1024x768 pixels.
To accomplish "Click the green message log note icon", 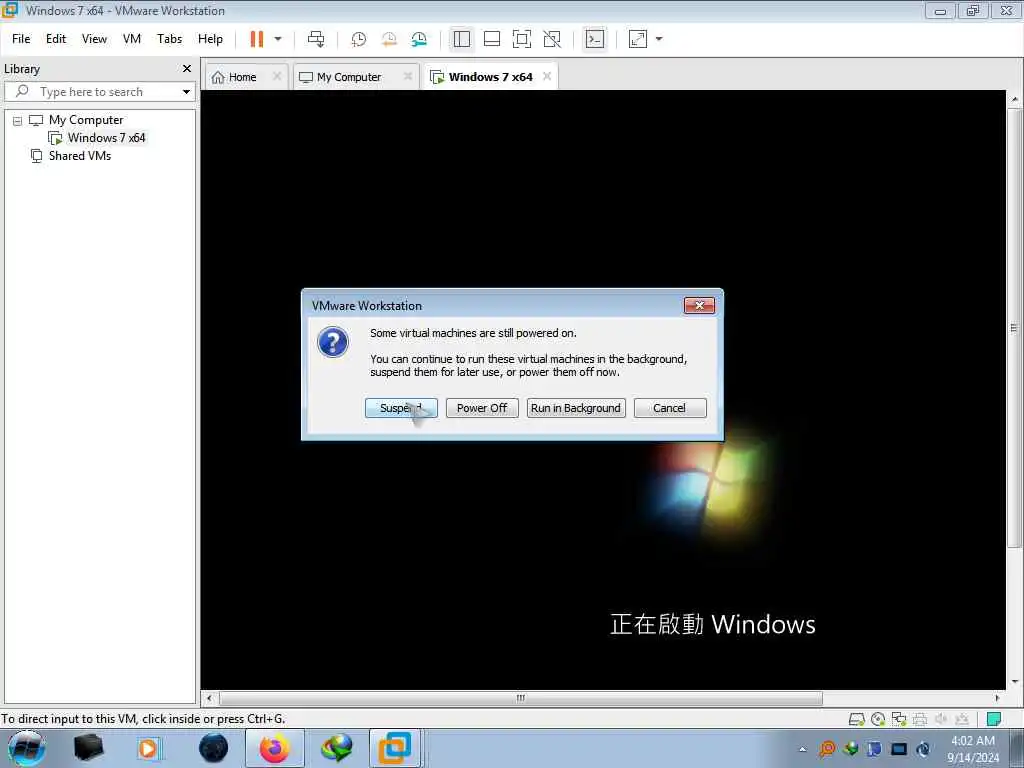I will [x=994, y=720].
